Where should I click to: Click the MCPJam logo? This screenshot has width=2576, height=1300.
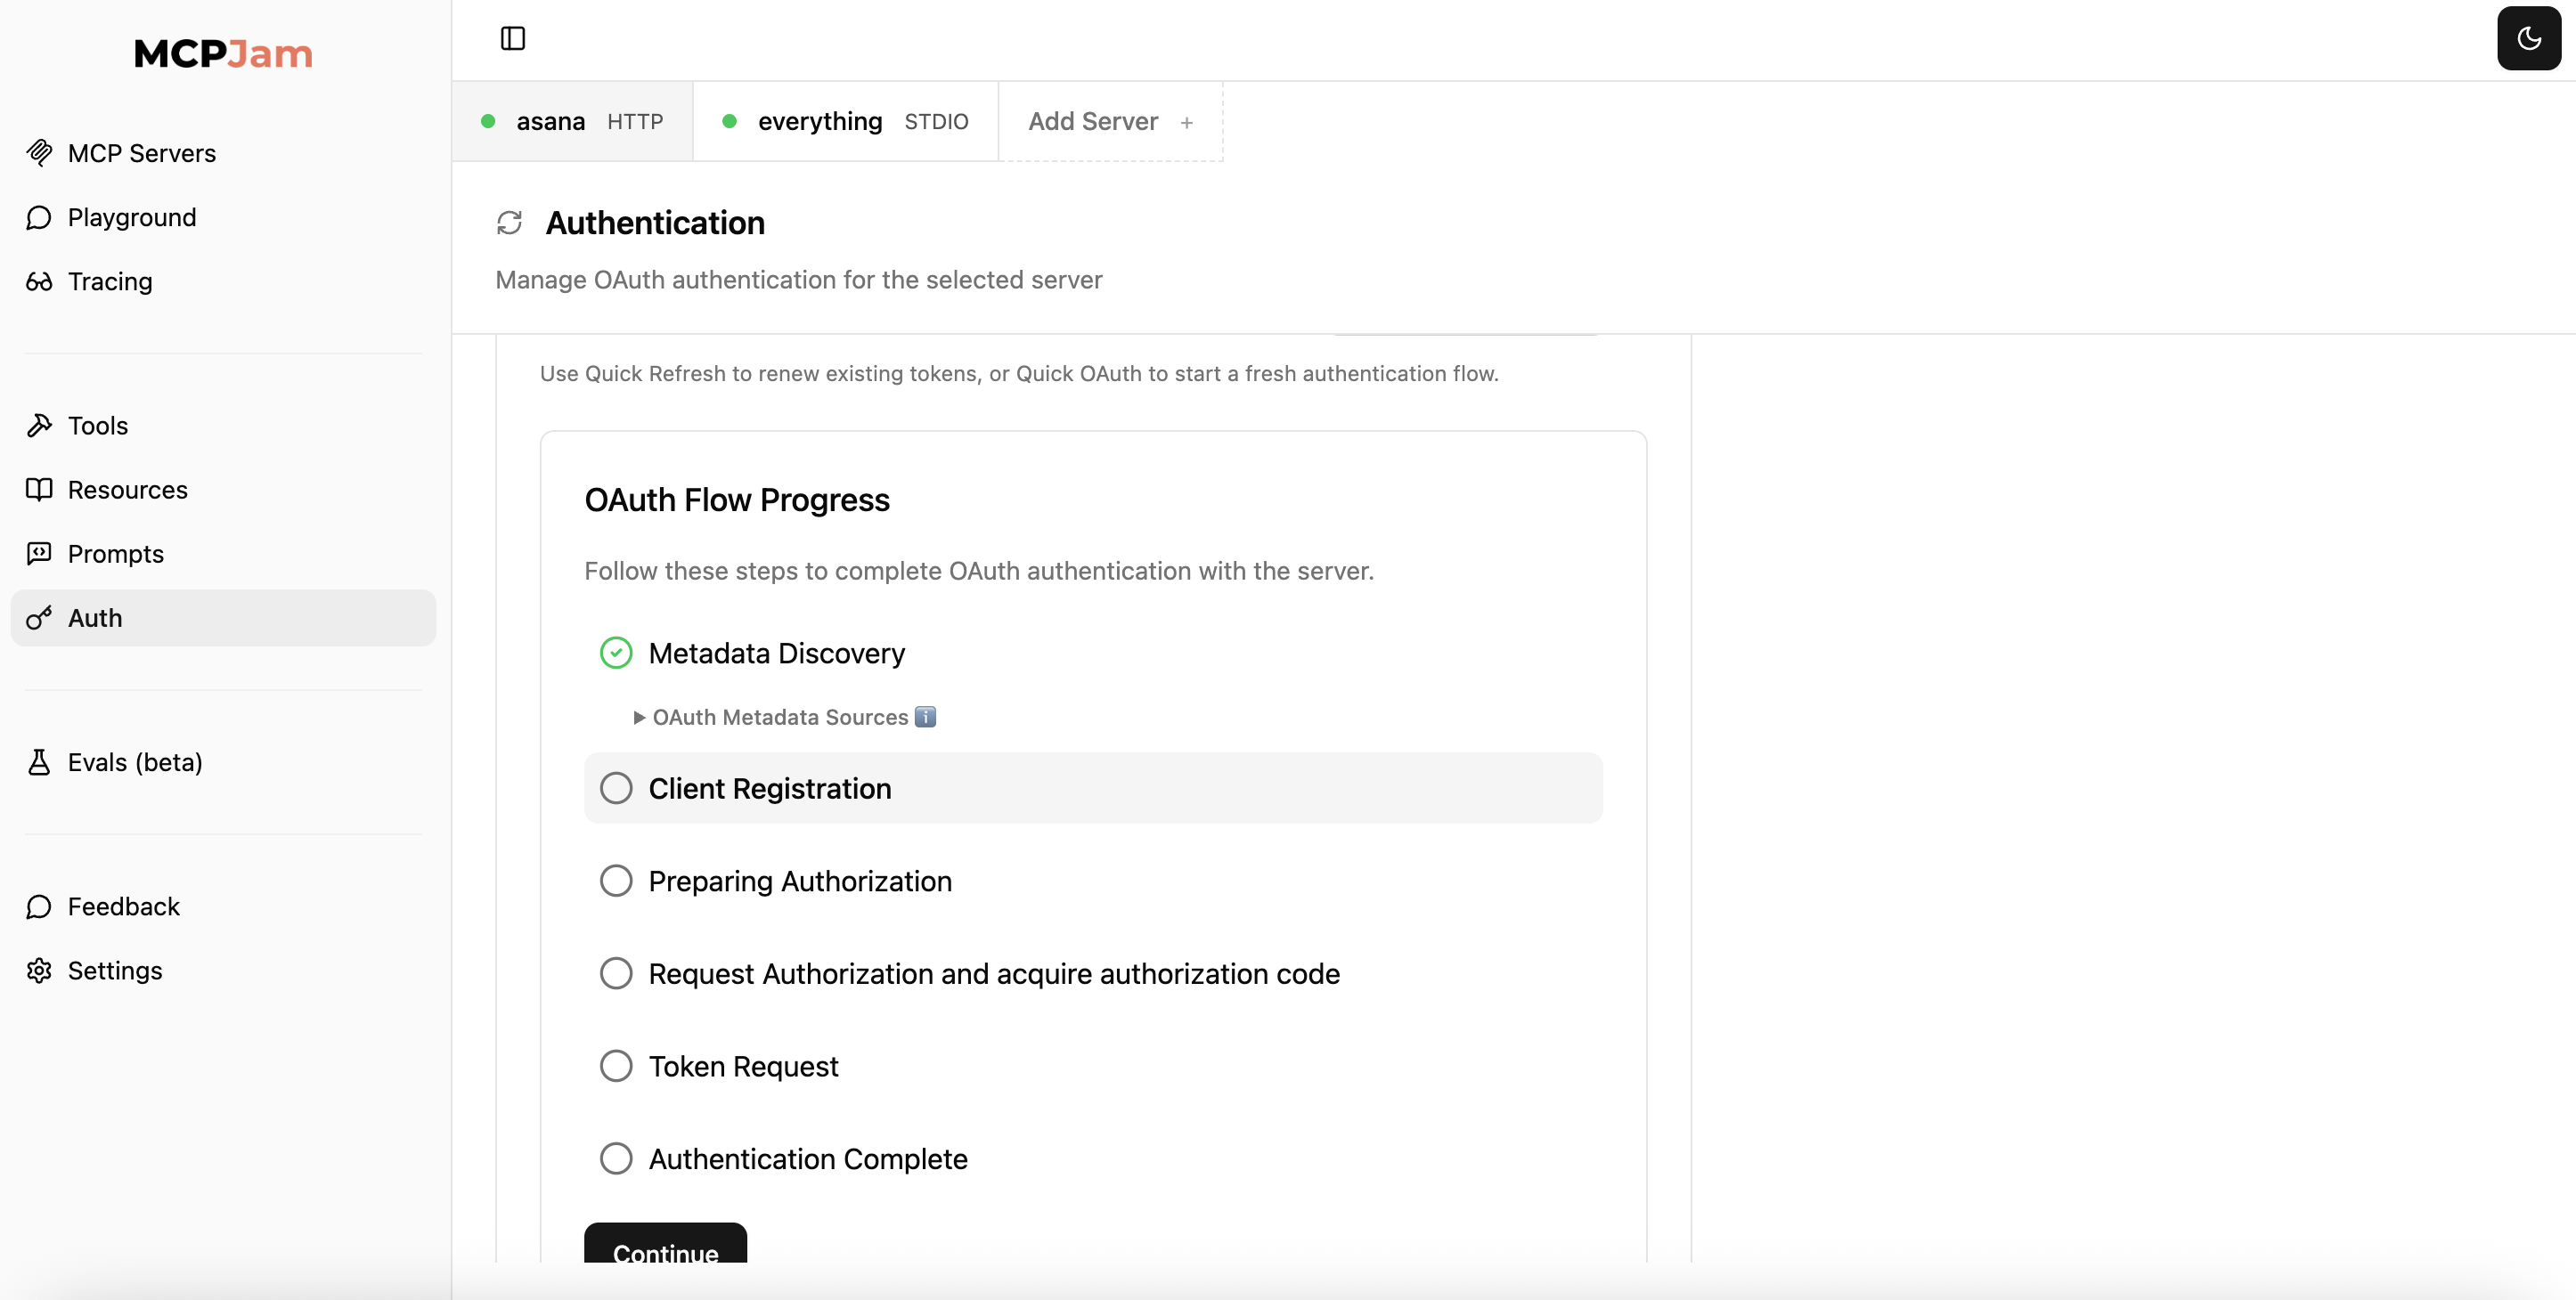[223, 53]
